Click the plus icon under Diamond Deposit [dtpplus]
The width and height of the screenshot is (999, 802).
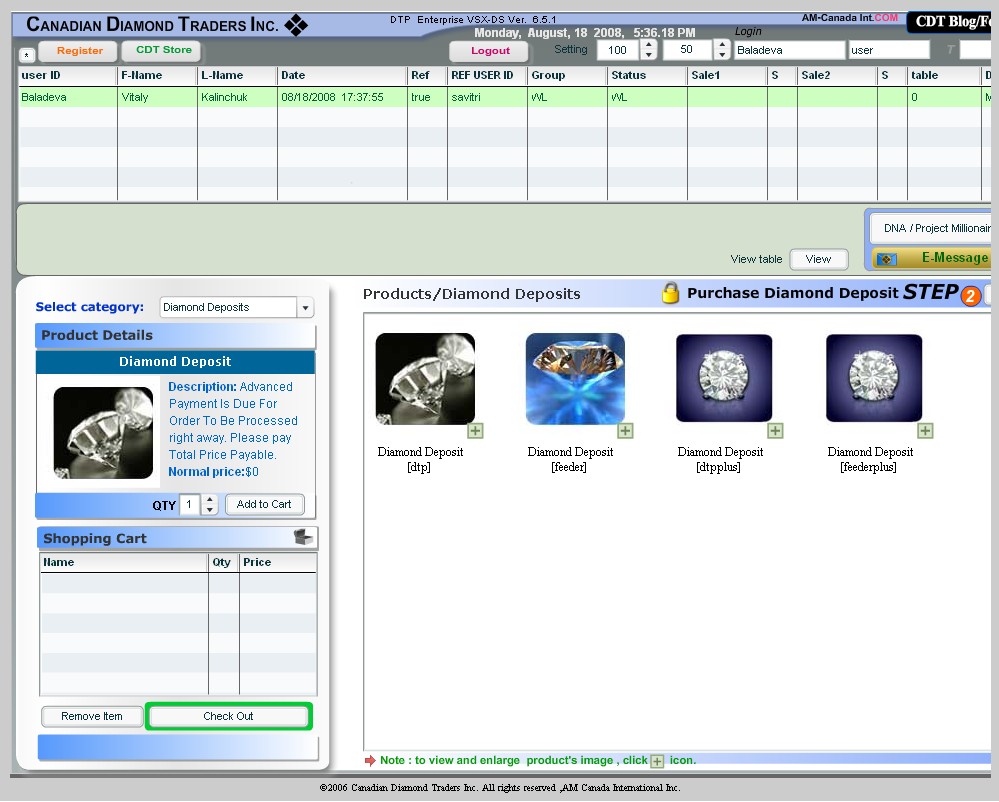click(775, 431)
